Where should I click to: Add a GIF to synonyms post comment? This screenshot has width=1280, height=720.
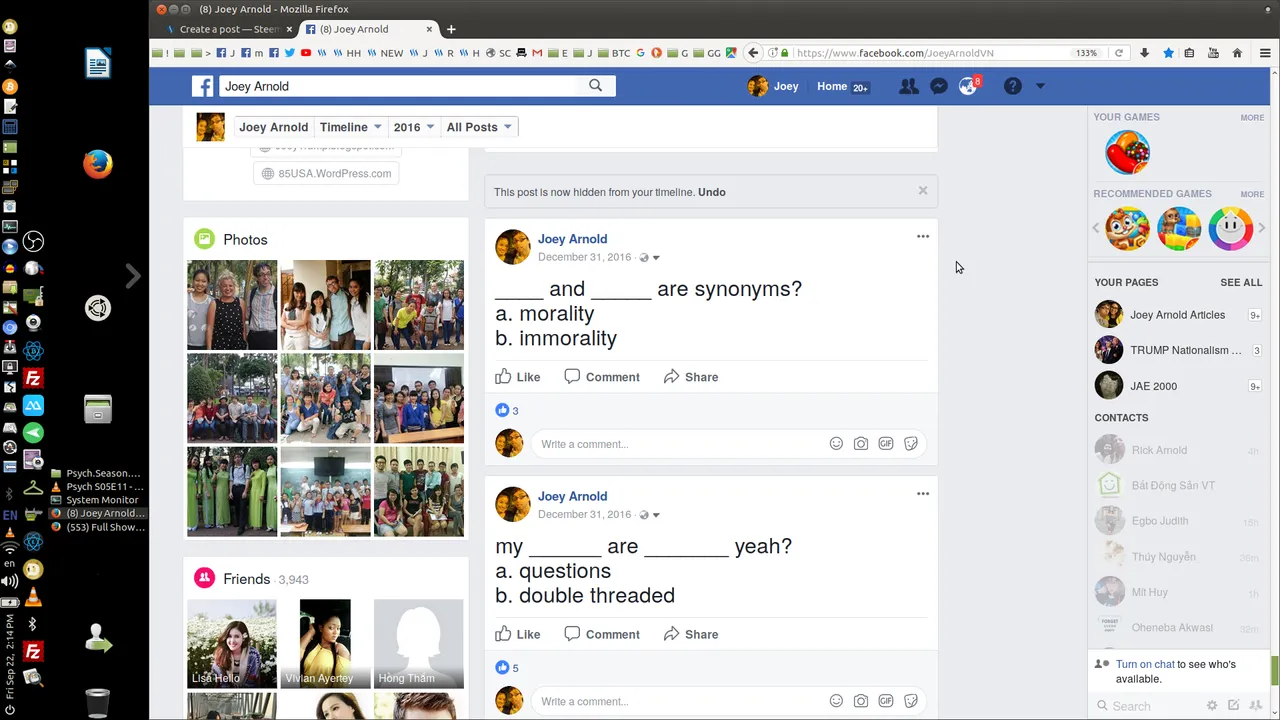[886, 444]
